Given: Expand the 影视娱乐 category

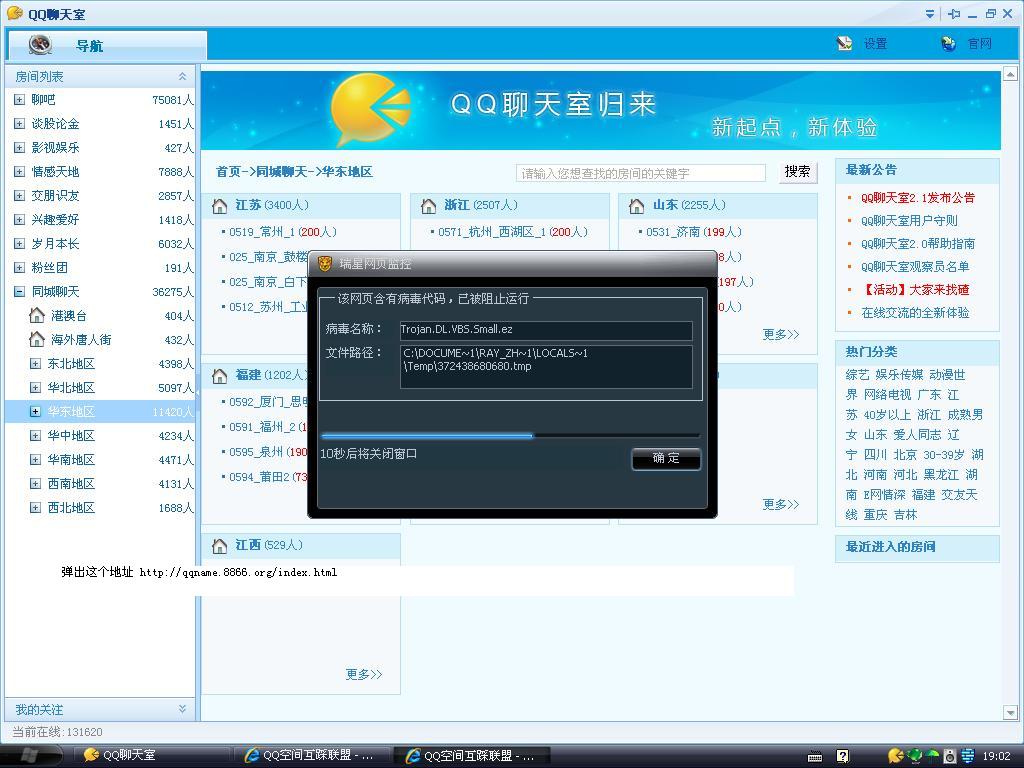Looking at the screenshot, I should [x=20, y=148].
